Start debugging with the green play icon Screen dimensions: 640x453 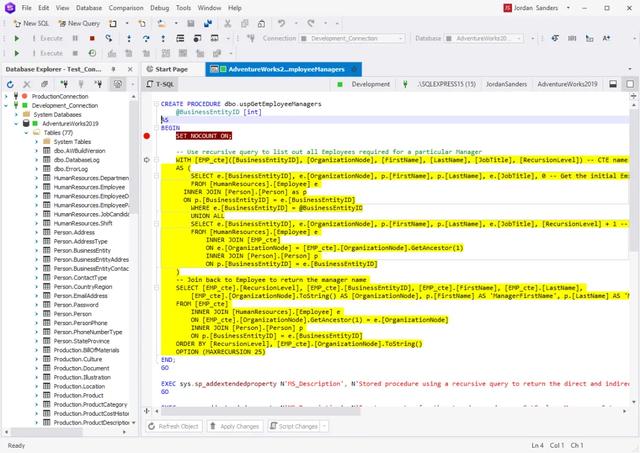click(16, 38)
